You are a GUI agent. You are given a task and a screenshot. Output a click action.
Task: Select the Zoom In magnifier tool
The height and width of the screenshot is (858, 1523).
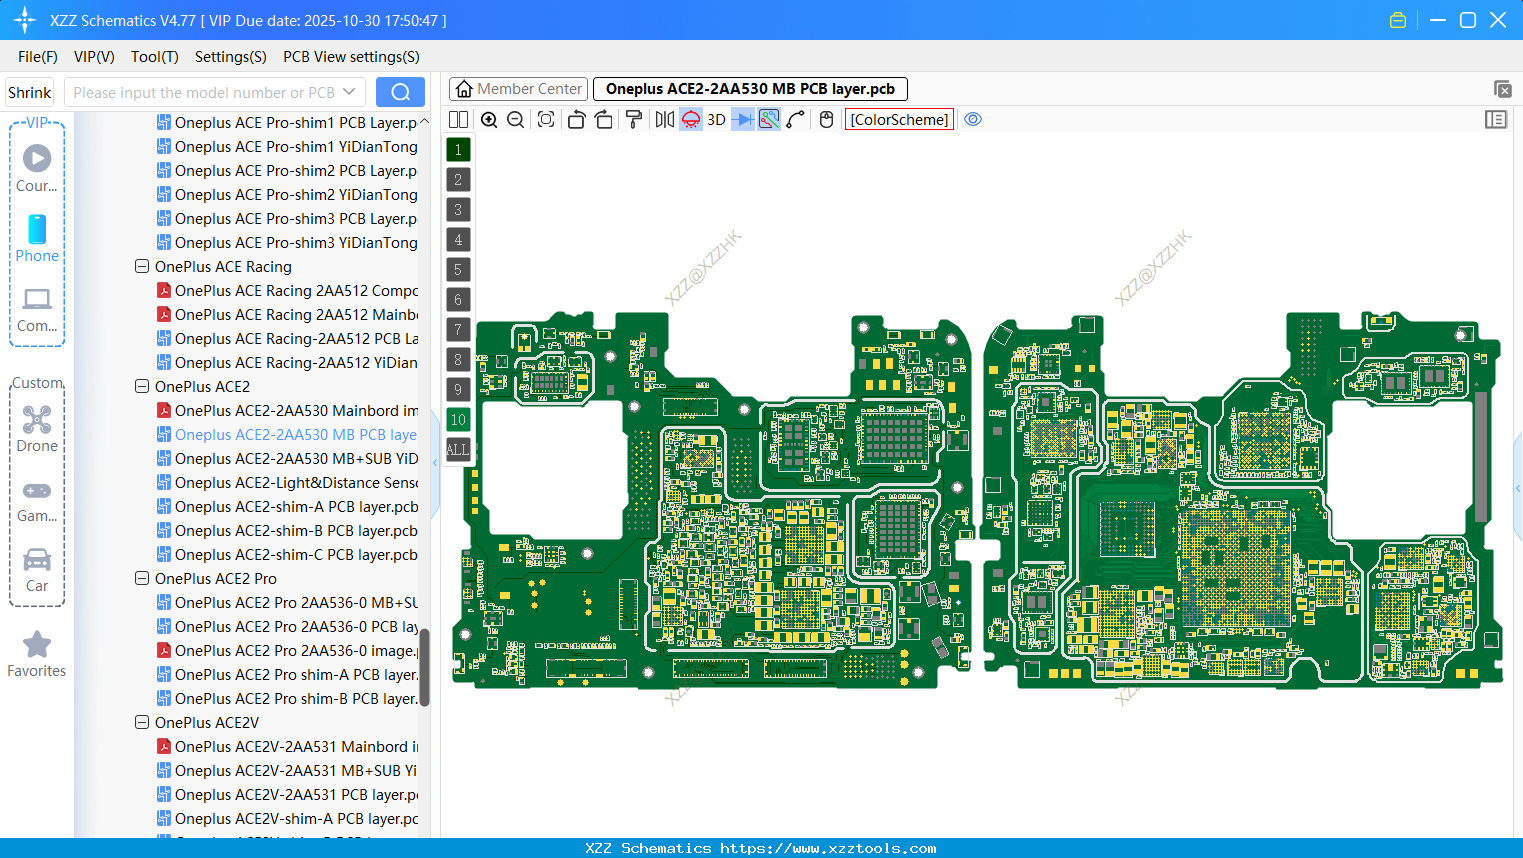click(x=489, y=119)
